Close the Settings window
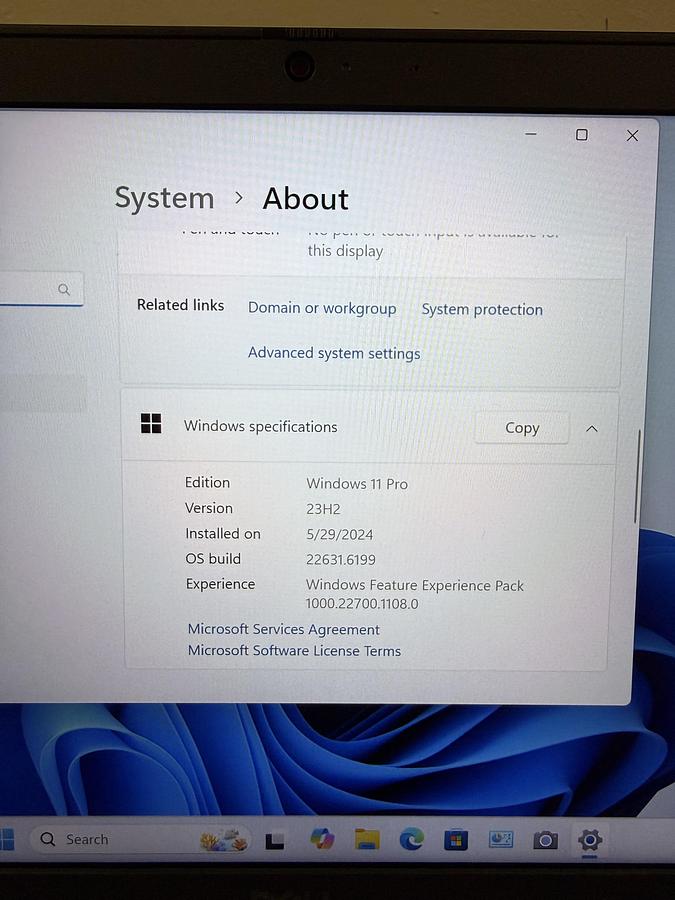 click(632, 136)
